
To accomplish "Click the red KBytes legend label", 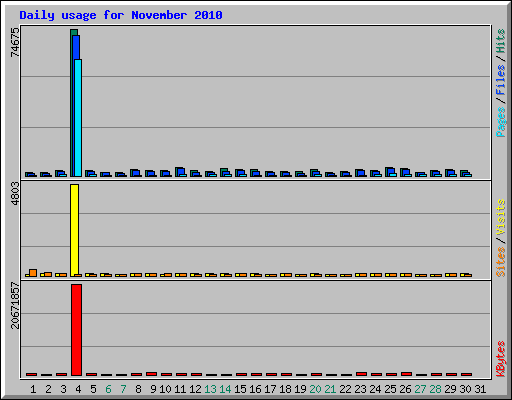I will [x=500, y=359].
